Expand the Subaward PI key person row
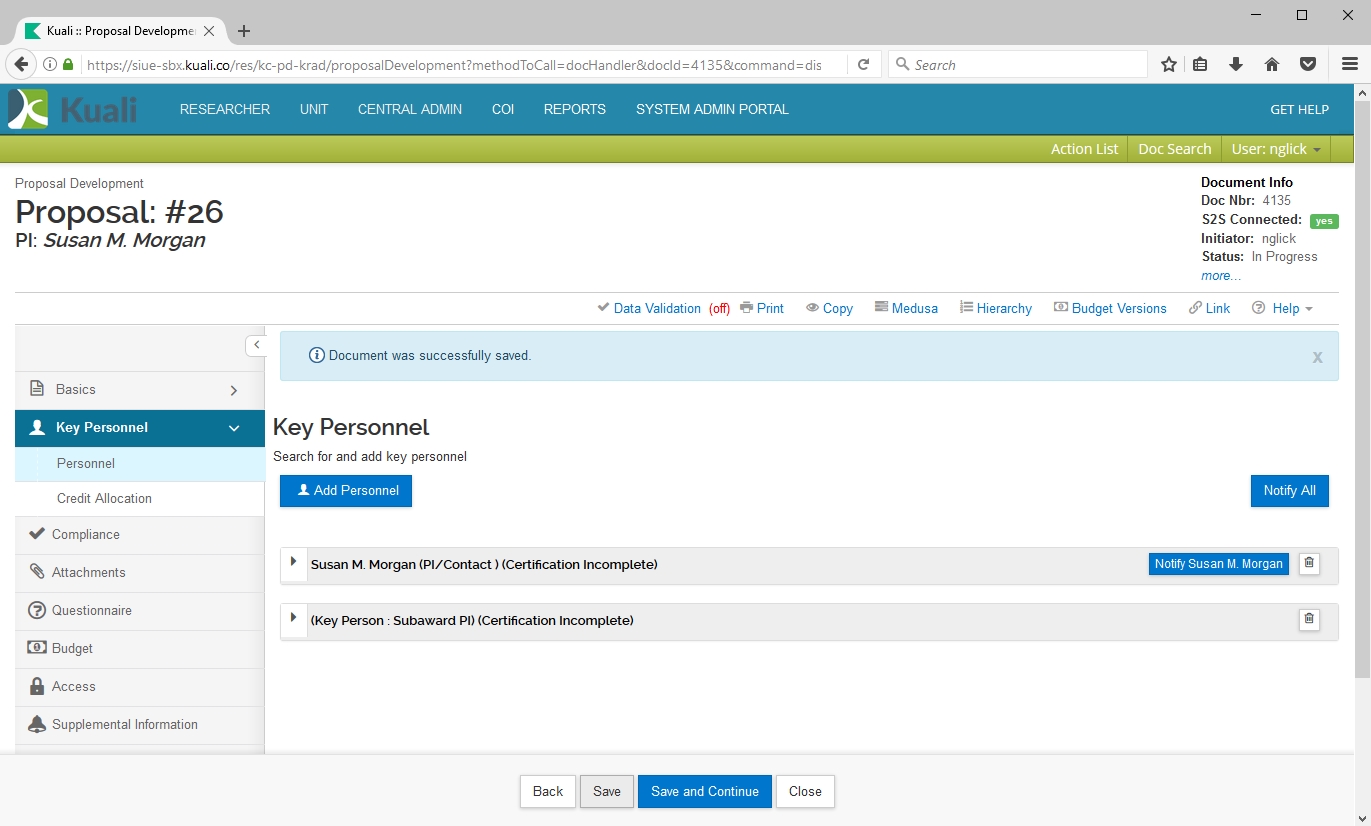This screenshot has height=826, width=1371. tap(293, 619)
